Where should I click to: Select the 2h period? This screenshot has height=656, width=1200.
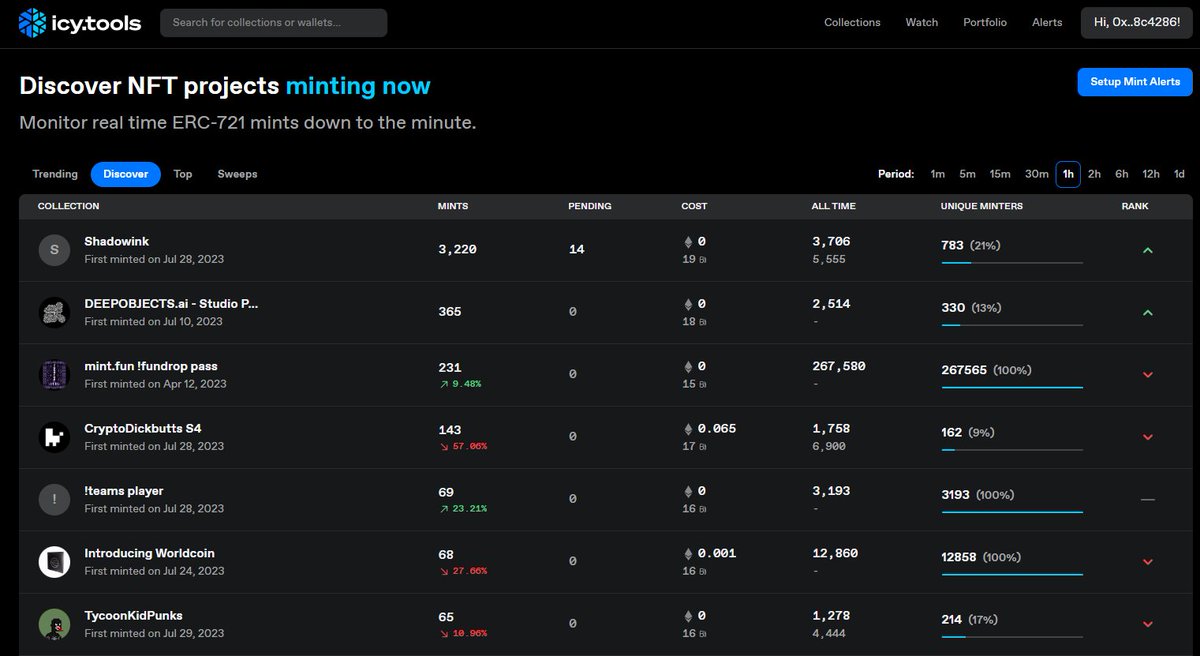click(1094, 174)
